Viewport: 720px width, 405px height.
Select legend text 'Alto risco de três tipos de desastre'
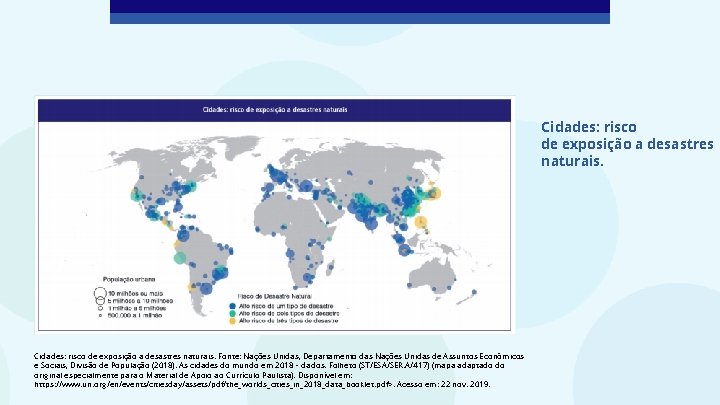tap(288, 321)
